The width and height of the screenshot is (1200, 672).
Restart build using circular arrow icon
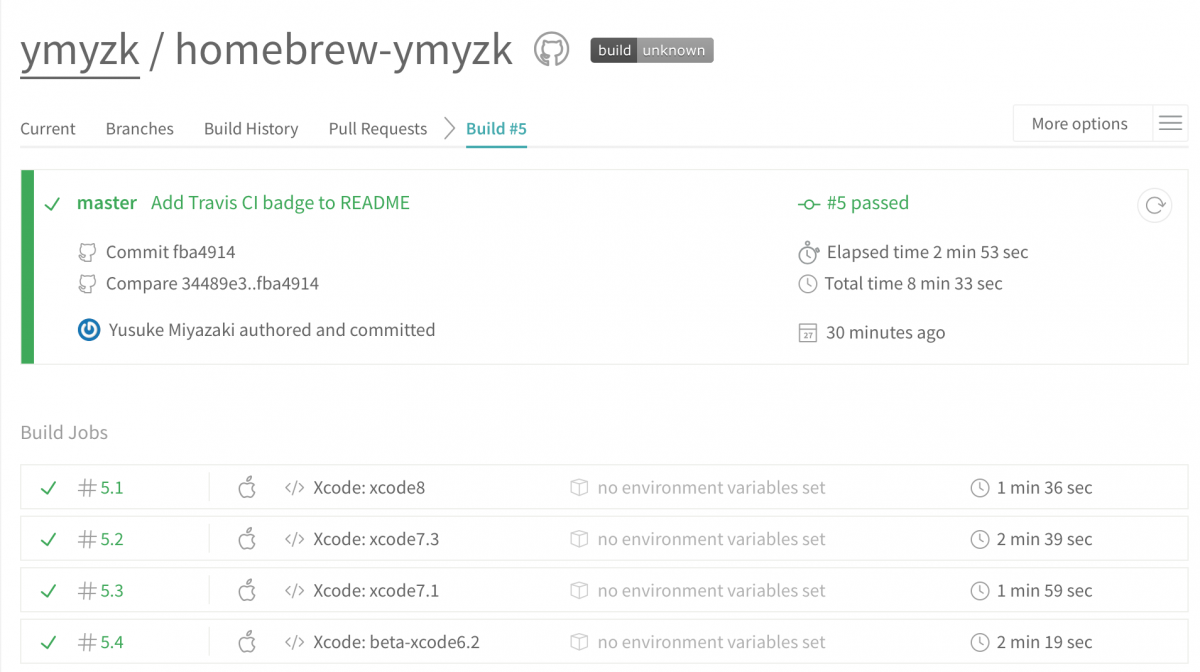(1154, 205)
